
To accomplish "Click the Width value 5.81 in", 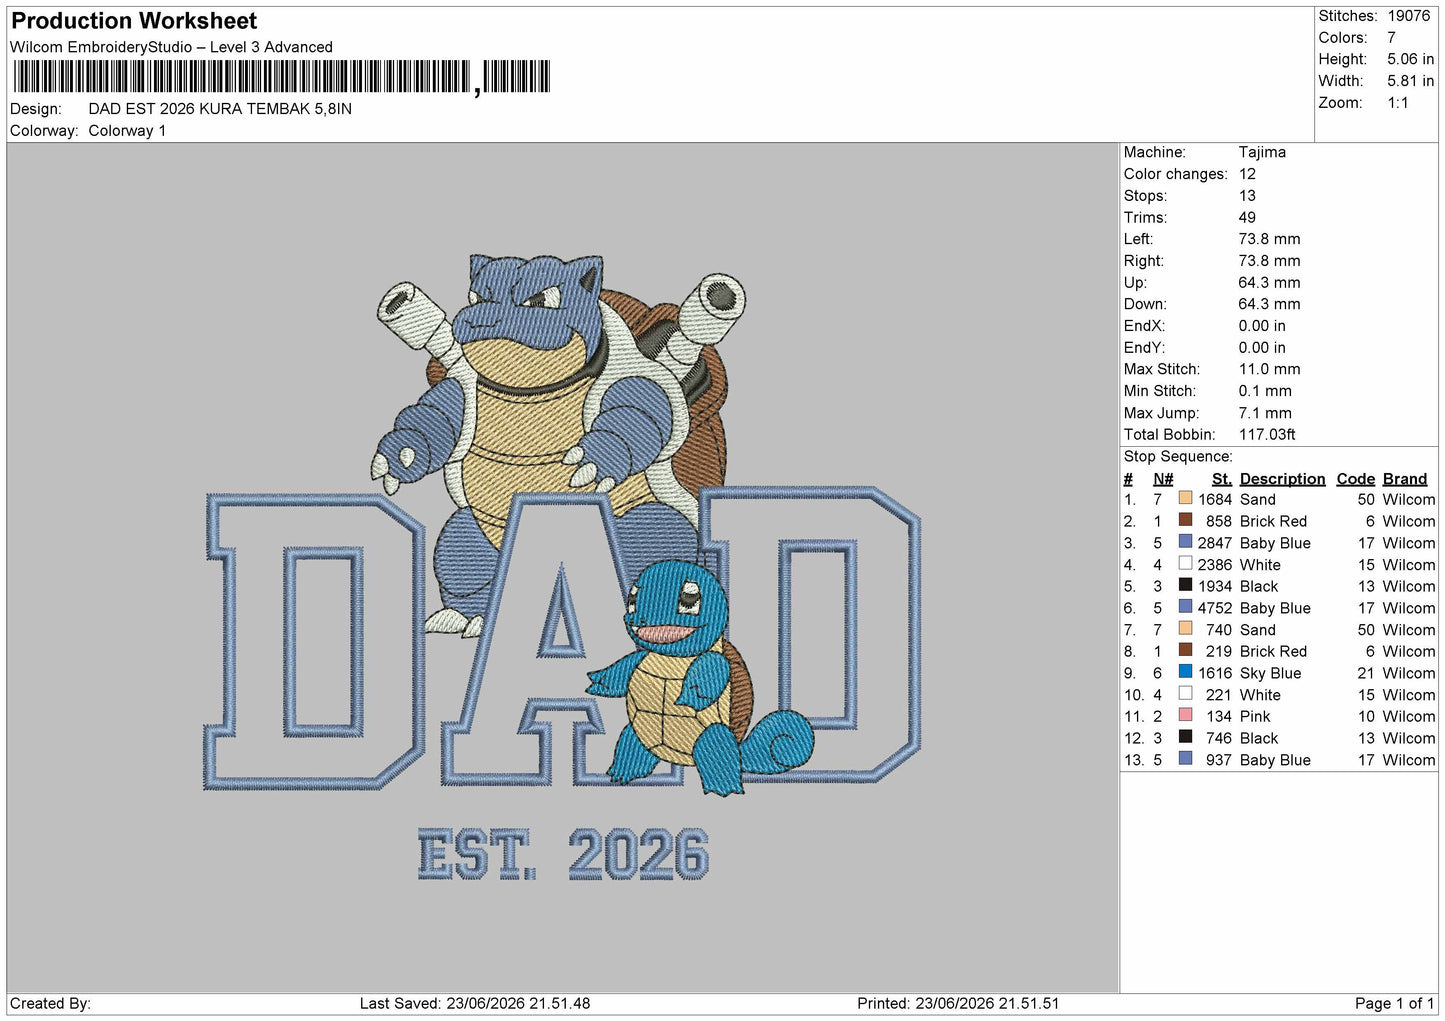I will click(1410, 81).
